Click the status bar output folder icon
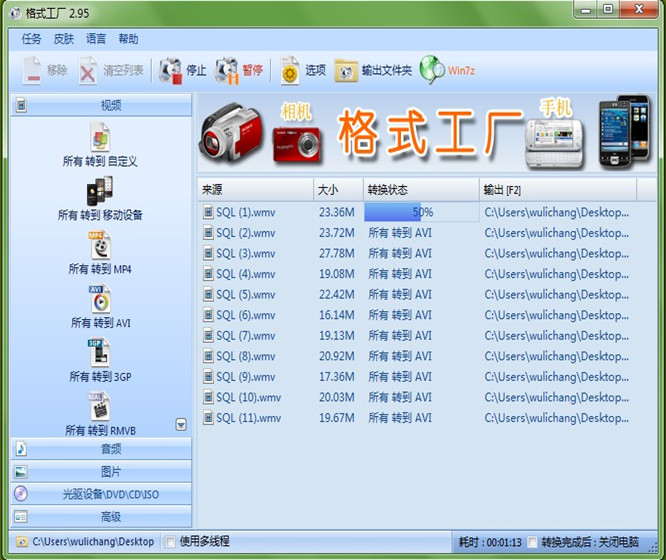The width and height of the screenshot is (666, 560). pyautogui.click(x=21, y=542)
